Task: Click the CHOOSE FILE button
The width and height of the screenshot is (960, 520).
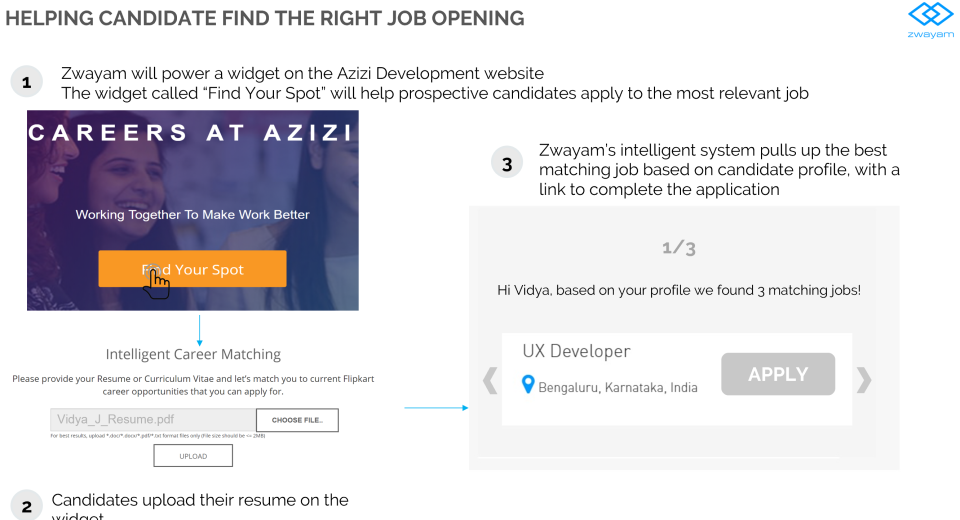Action: click(297, 420)
